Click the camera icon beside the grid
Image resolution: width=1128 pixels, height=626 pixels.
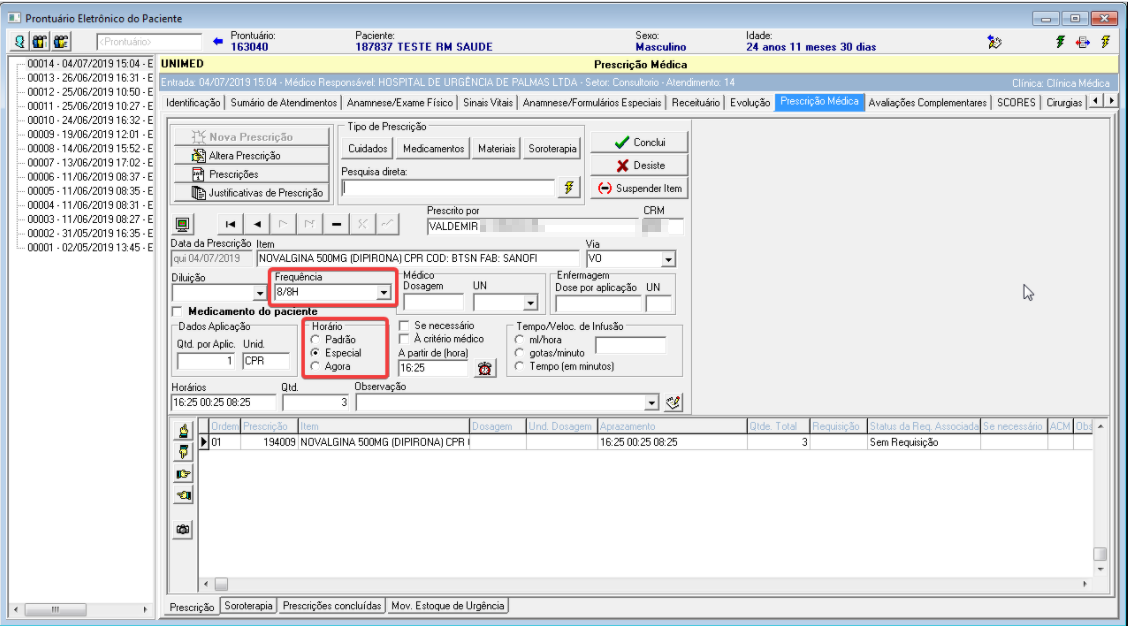[x=183, y=529]
